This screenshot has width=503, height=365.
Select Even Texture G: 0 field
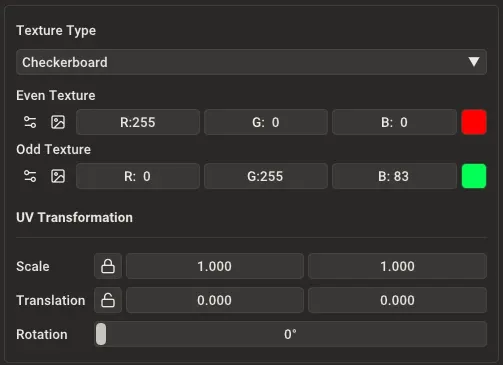coord(266,122)
